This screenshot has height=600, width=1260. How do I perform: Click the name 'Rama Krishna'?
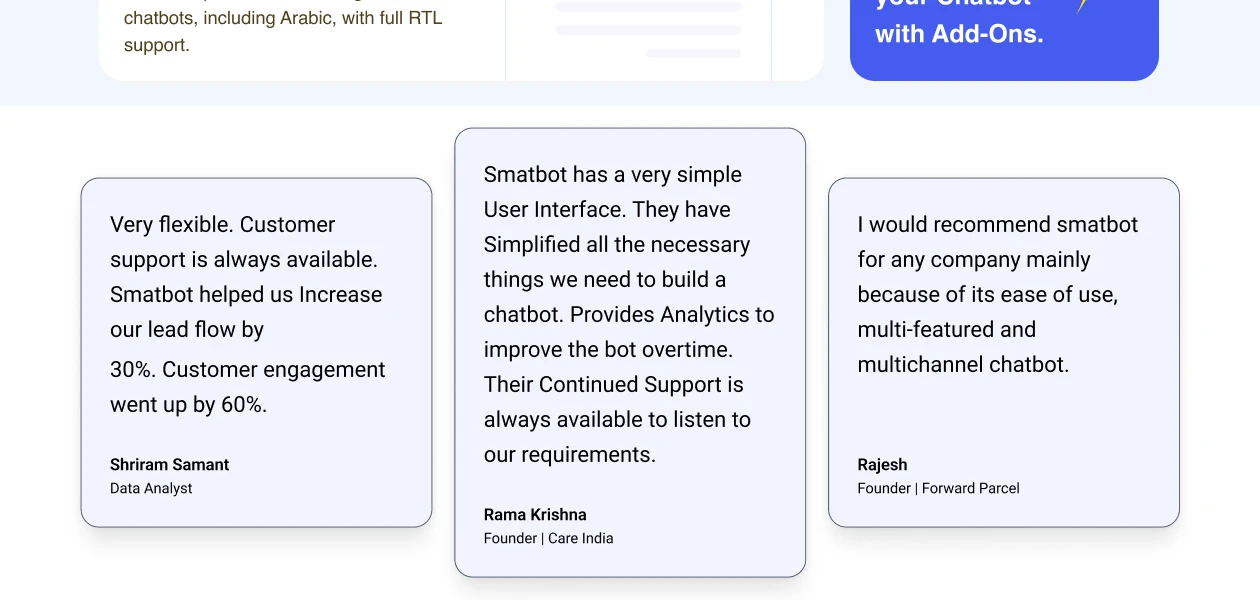tap(535, 515)
